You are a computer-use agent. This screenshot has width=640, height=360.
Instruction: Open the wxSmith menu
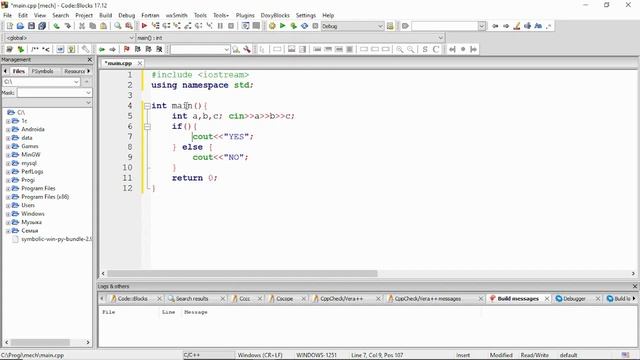pos(176,15)
